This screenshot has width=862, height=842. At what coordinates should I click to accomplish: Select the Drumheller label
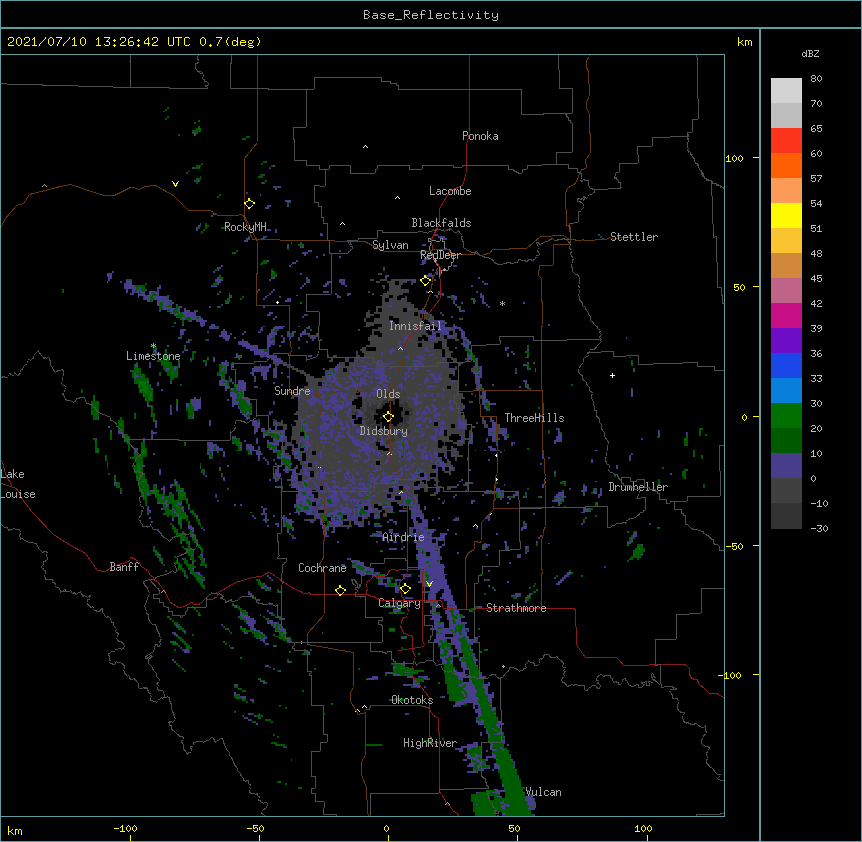tap(638, 487)
